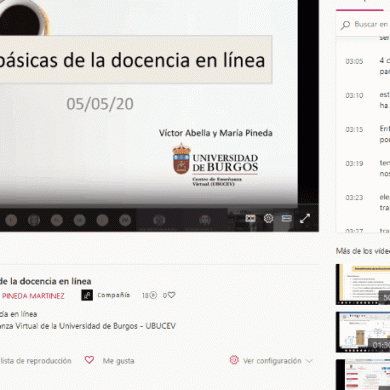Click the Compañía label
This screenshot has width=390, height=390.
tap(113, 295)
